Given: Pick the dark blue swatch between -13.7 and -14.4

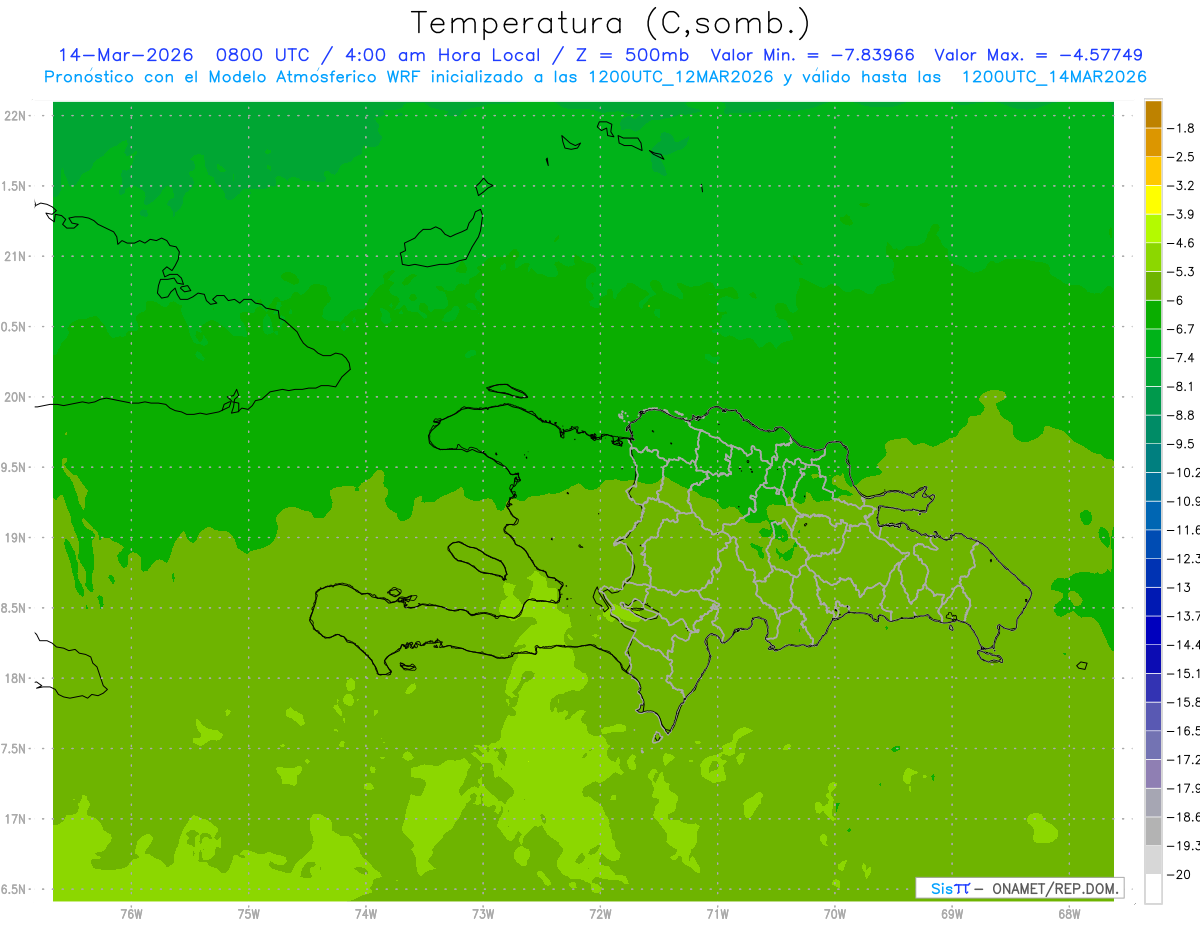Looking at the screenshot, I should [1153, 630].
